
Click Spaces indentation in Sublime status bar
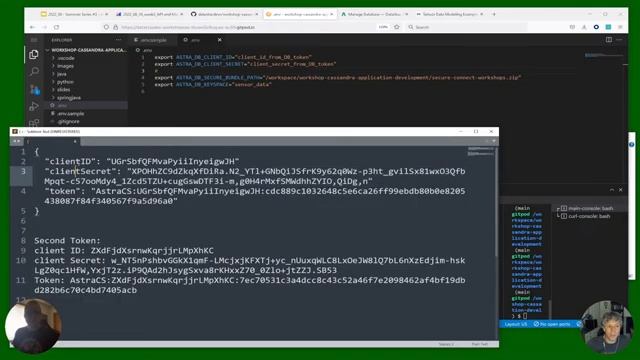446,344
